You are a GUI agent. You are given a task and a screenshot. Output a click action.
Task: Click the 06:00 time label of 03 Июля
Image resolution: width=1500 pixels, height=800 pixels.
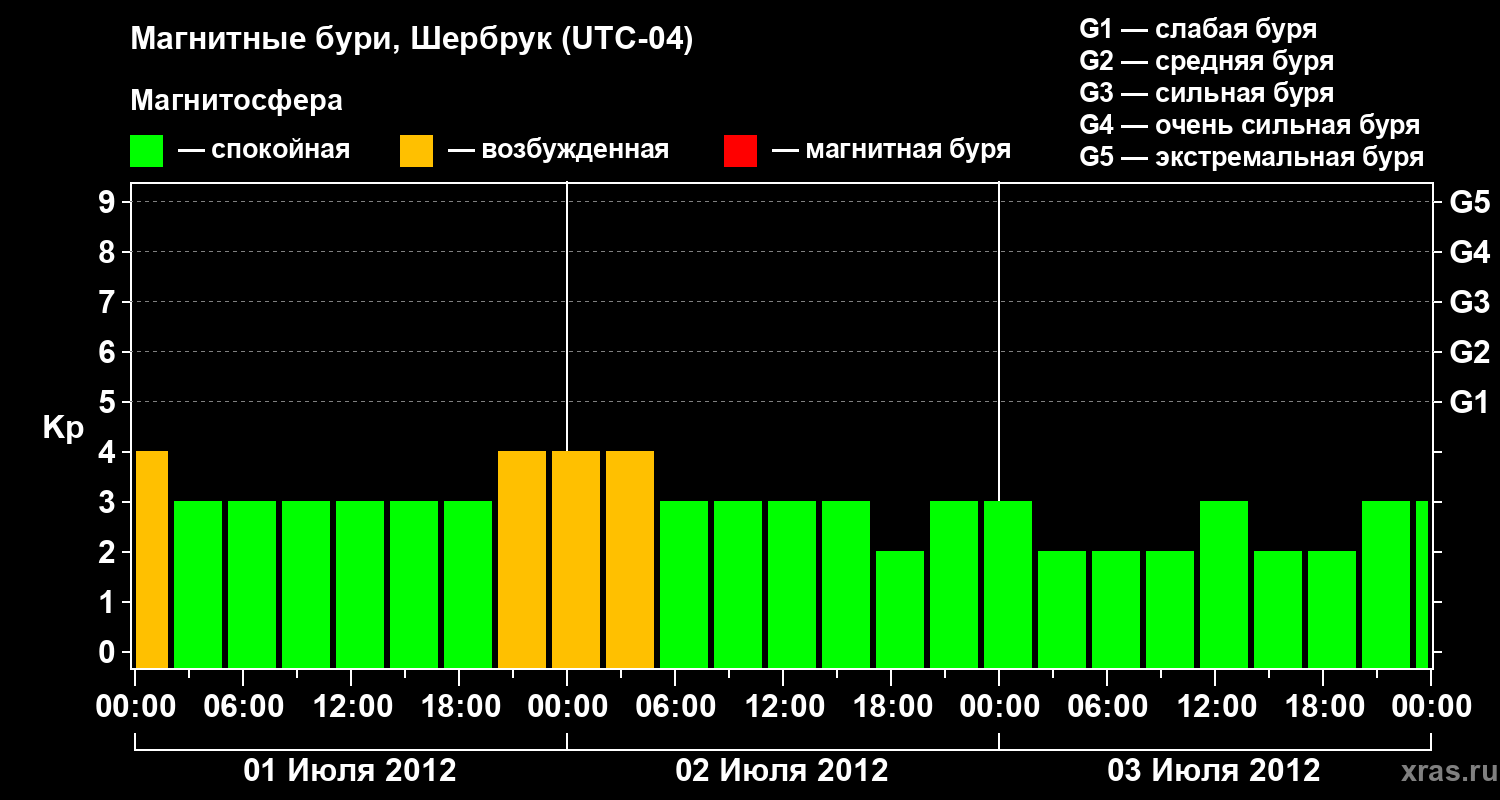1107,707
